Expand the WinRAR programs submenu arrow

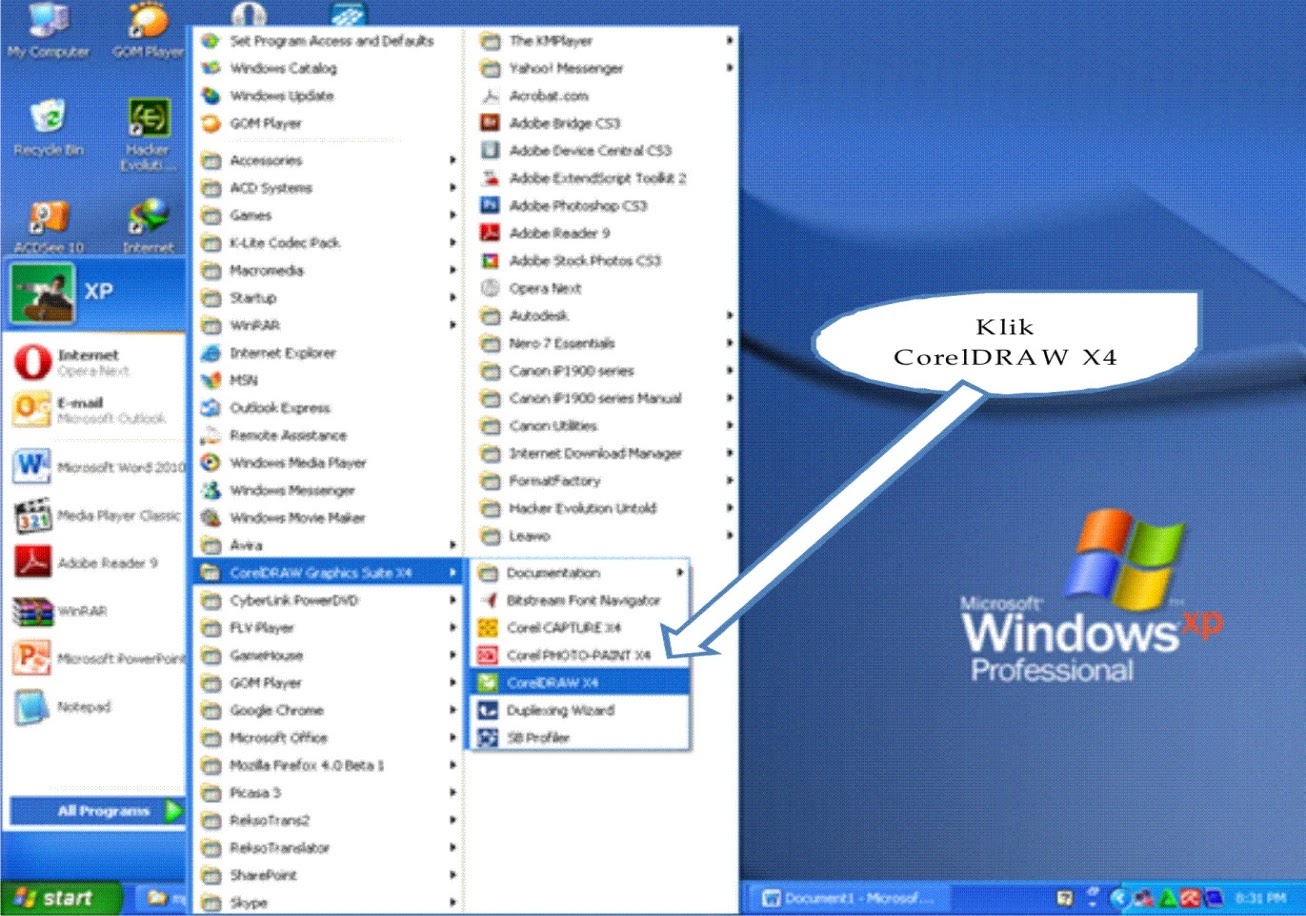click(x=453, y=325)
